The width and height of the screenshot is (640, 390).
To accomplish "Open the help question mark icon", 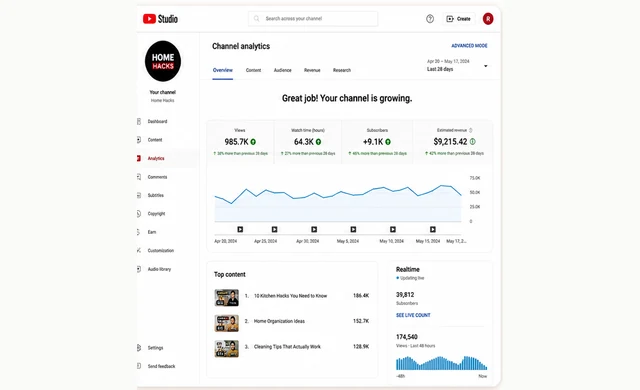I will [x=430, y=19].
